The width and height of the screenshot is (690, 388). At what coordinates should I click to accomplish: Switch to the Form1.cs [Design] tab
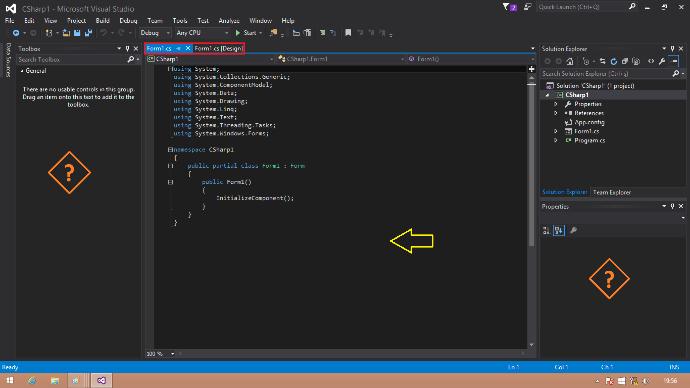218,48
